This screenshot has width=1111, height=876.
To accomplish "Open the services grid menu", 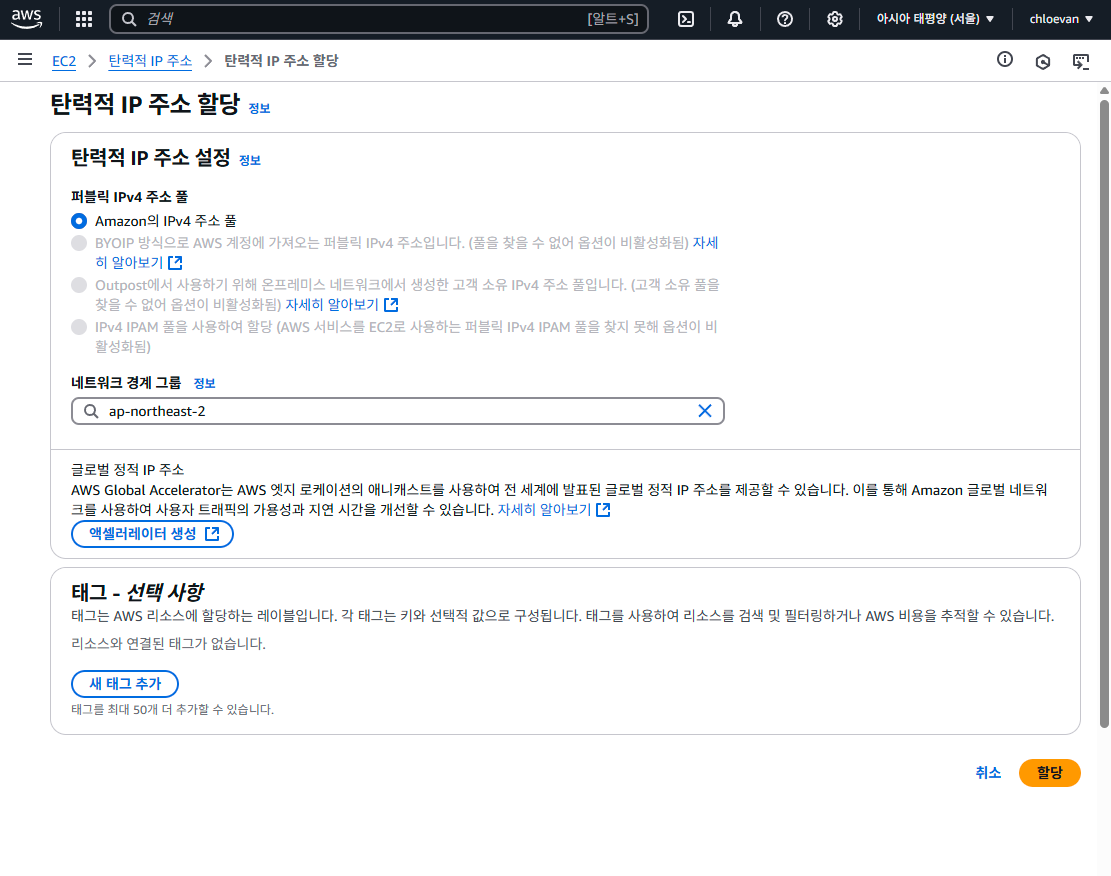I will click(84, 19).
